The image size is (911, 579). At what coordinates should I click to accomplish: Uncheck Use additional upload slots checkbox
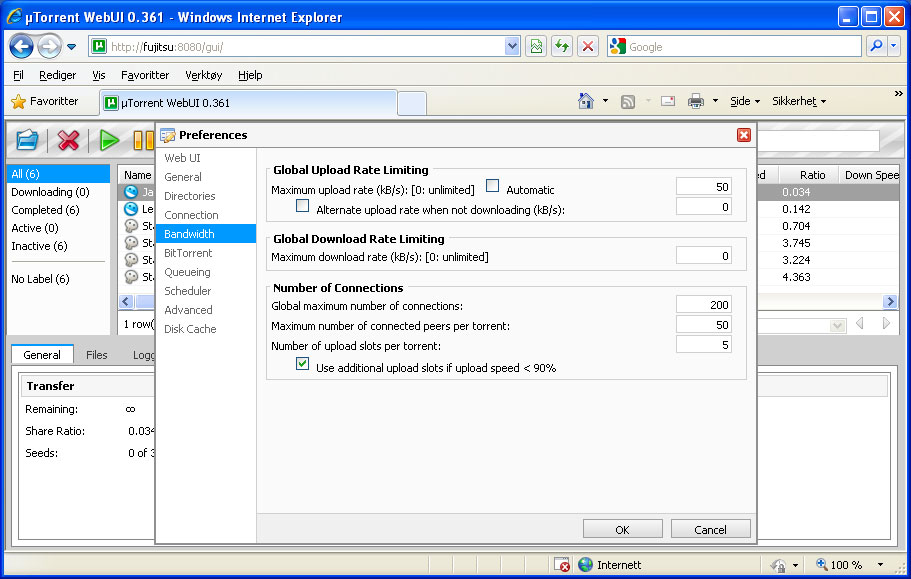[x=302, y=364]
